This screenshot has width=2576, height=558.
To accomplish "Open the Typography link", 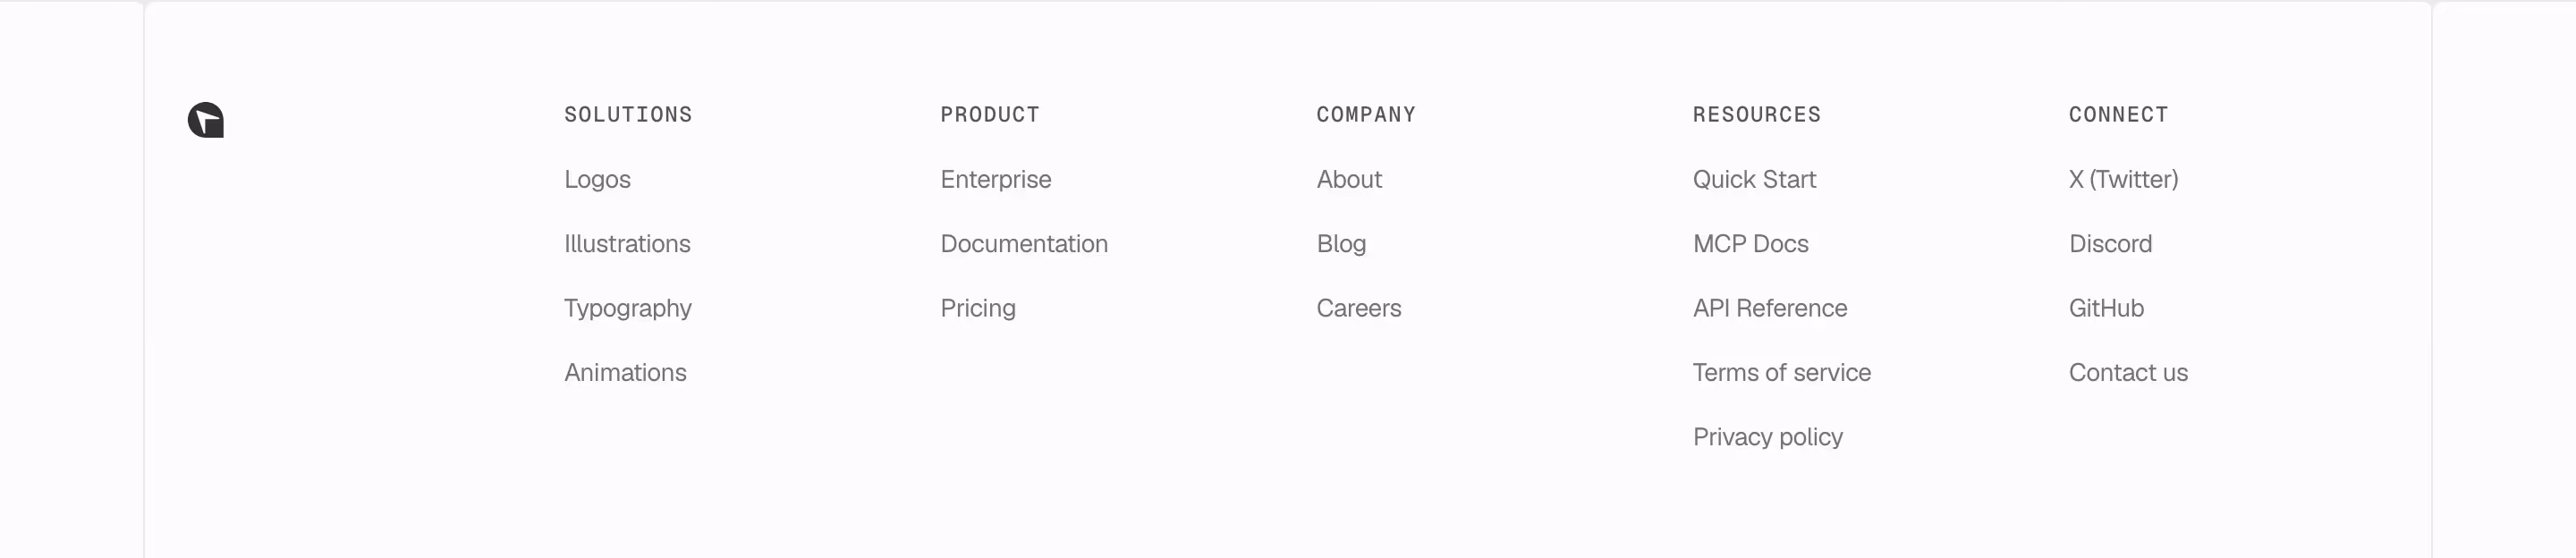I will tap(628, 309).
